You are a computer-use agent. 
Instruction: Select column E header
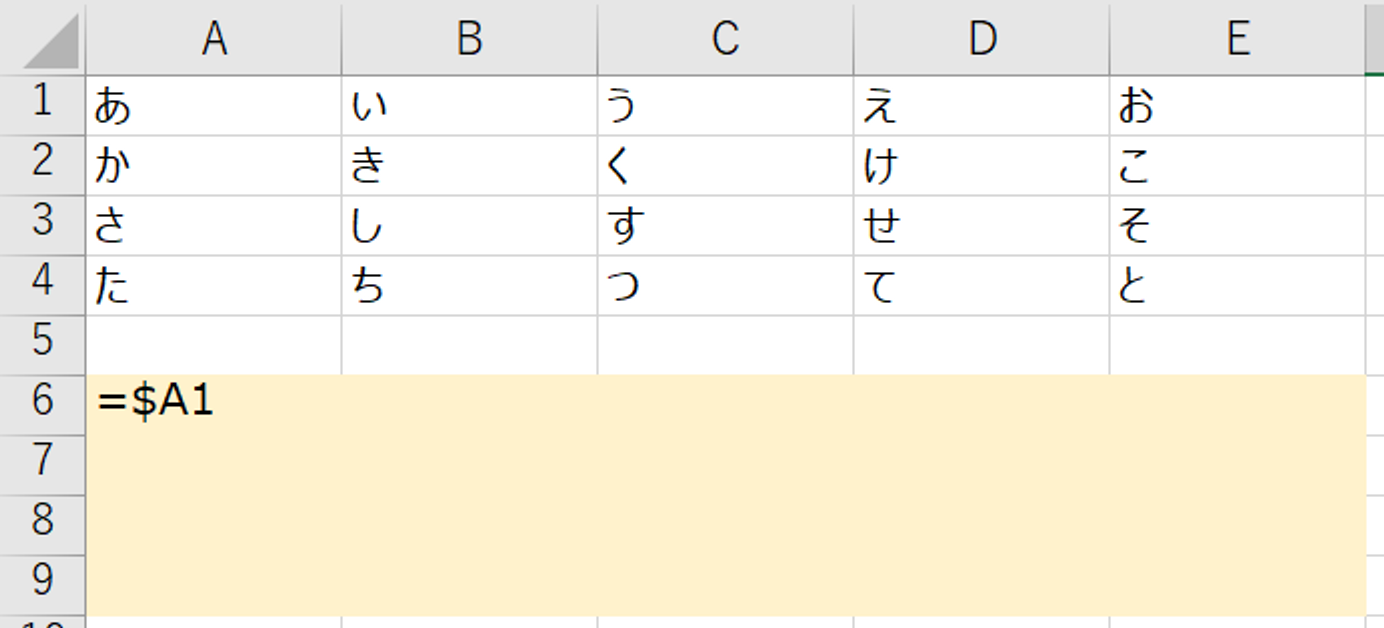(1237, 38)
